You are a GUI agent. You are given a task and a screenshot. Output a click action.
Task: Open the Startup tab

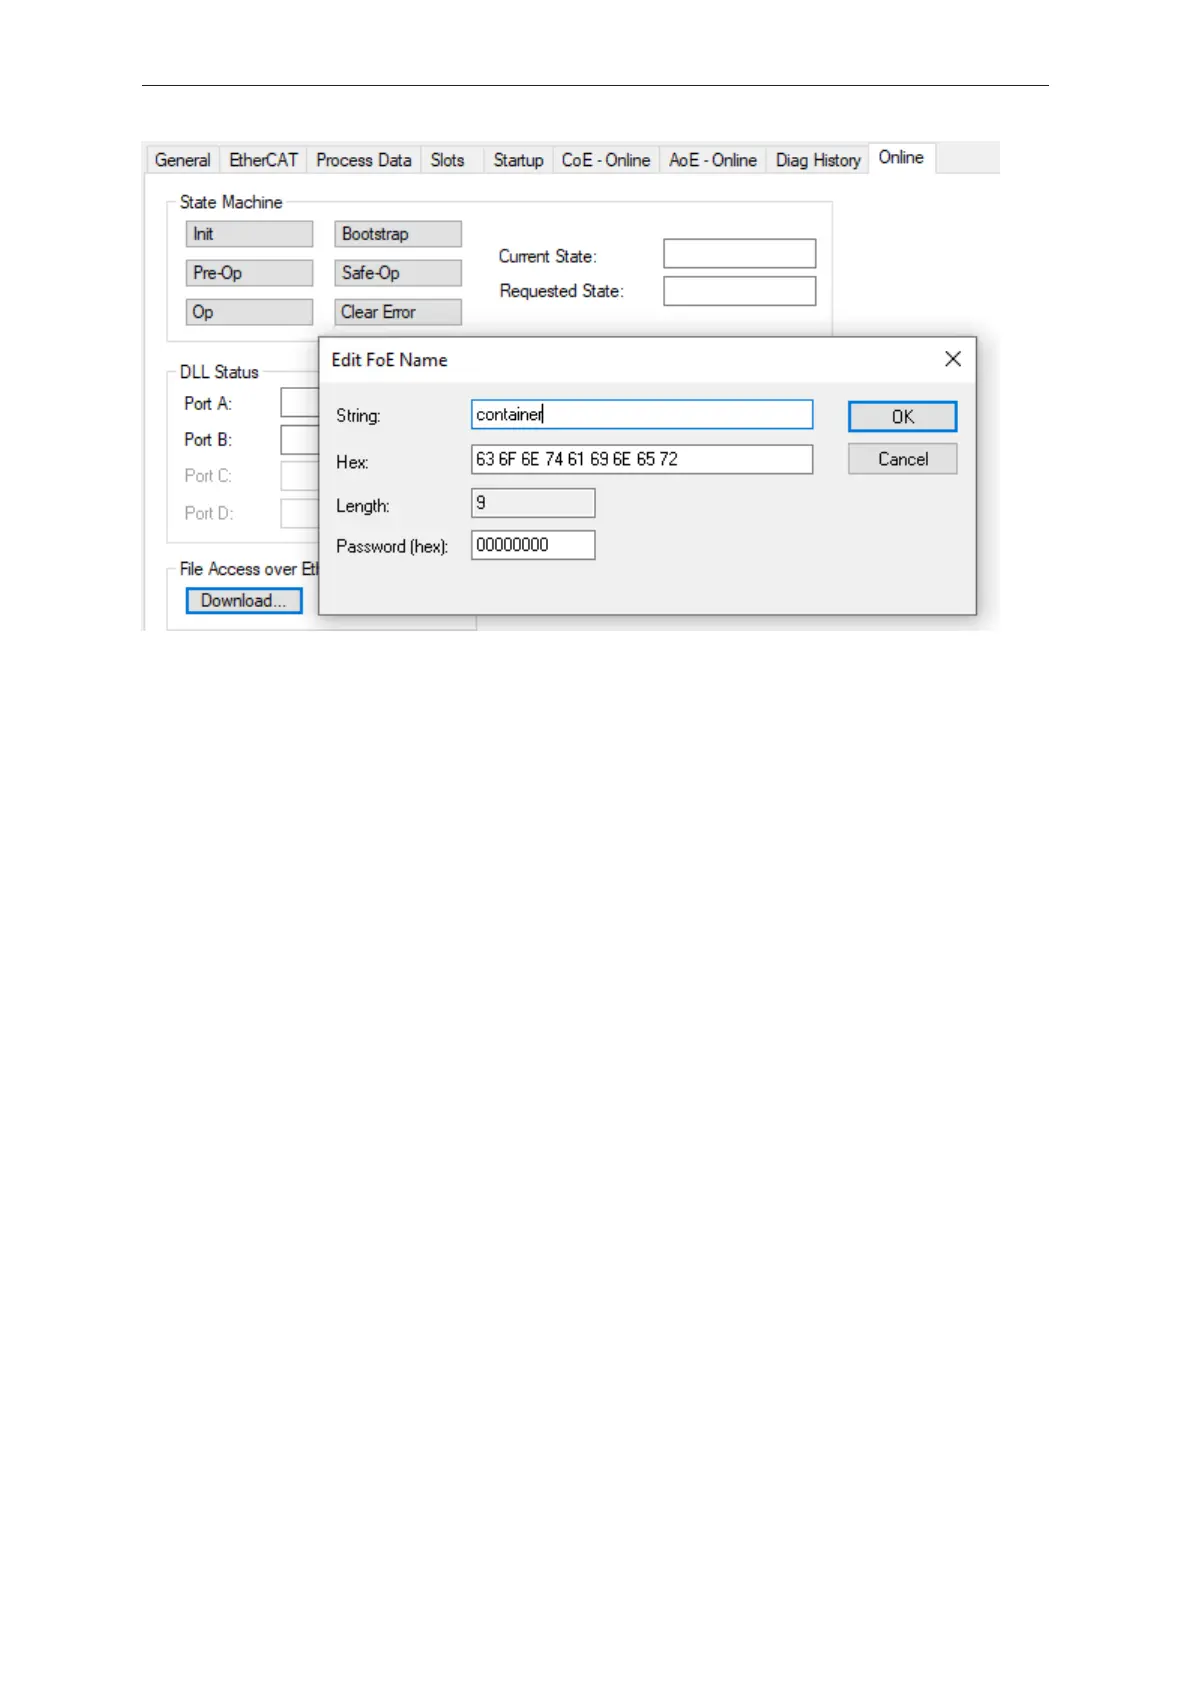tap(518, 160)
